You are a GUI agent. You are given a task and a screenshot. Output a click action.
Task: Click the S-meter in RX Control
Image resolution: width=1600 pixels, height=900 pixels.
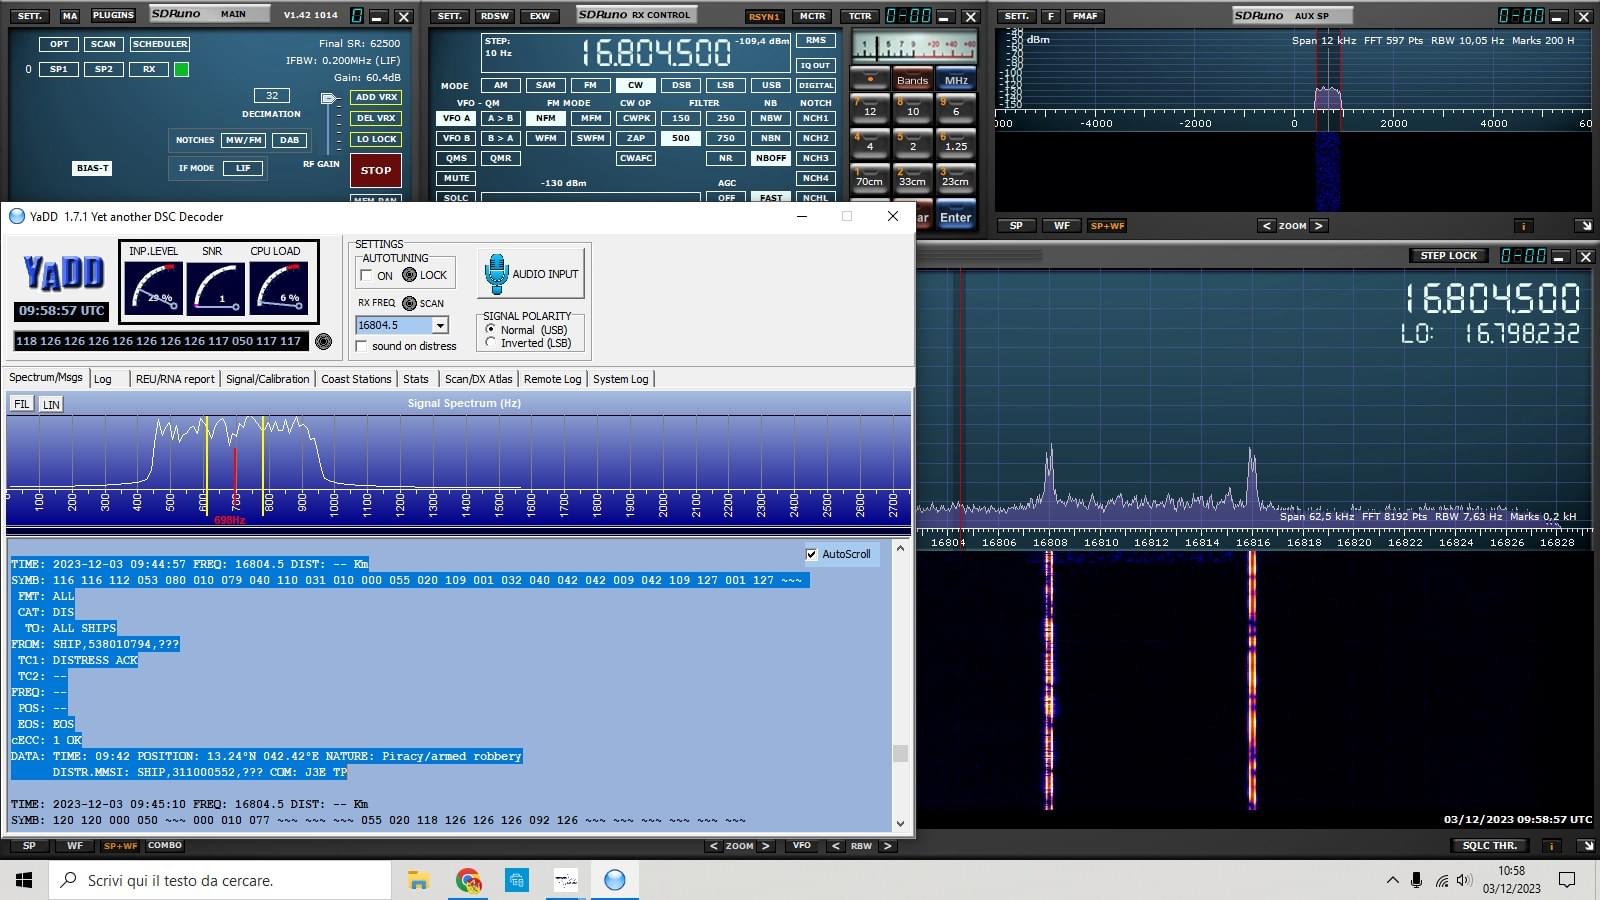913,46
